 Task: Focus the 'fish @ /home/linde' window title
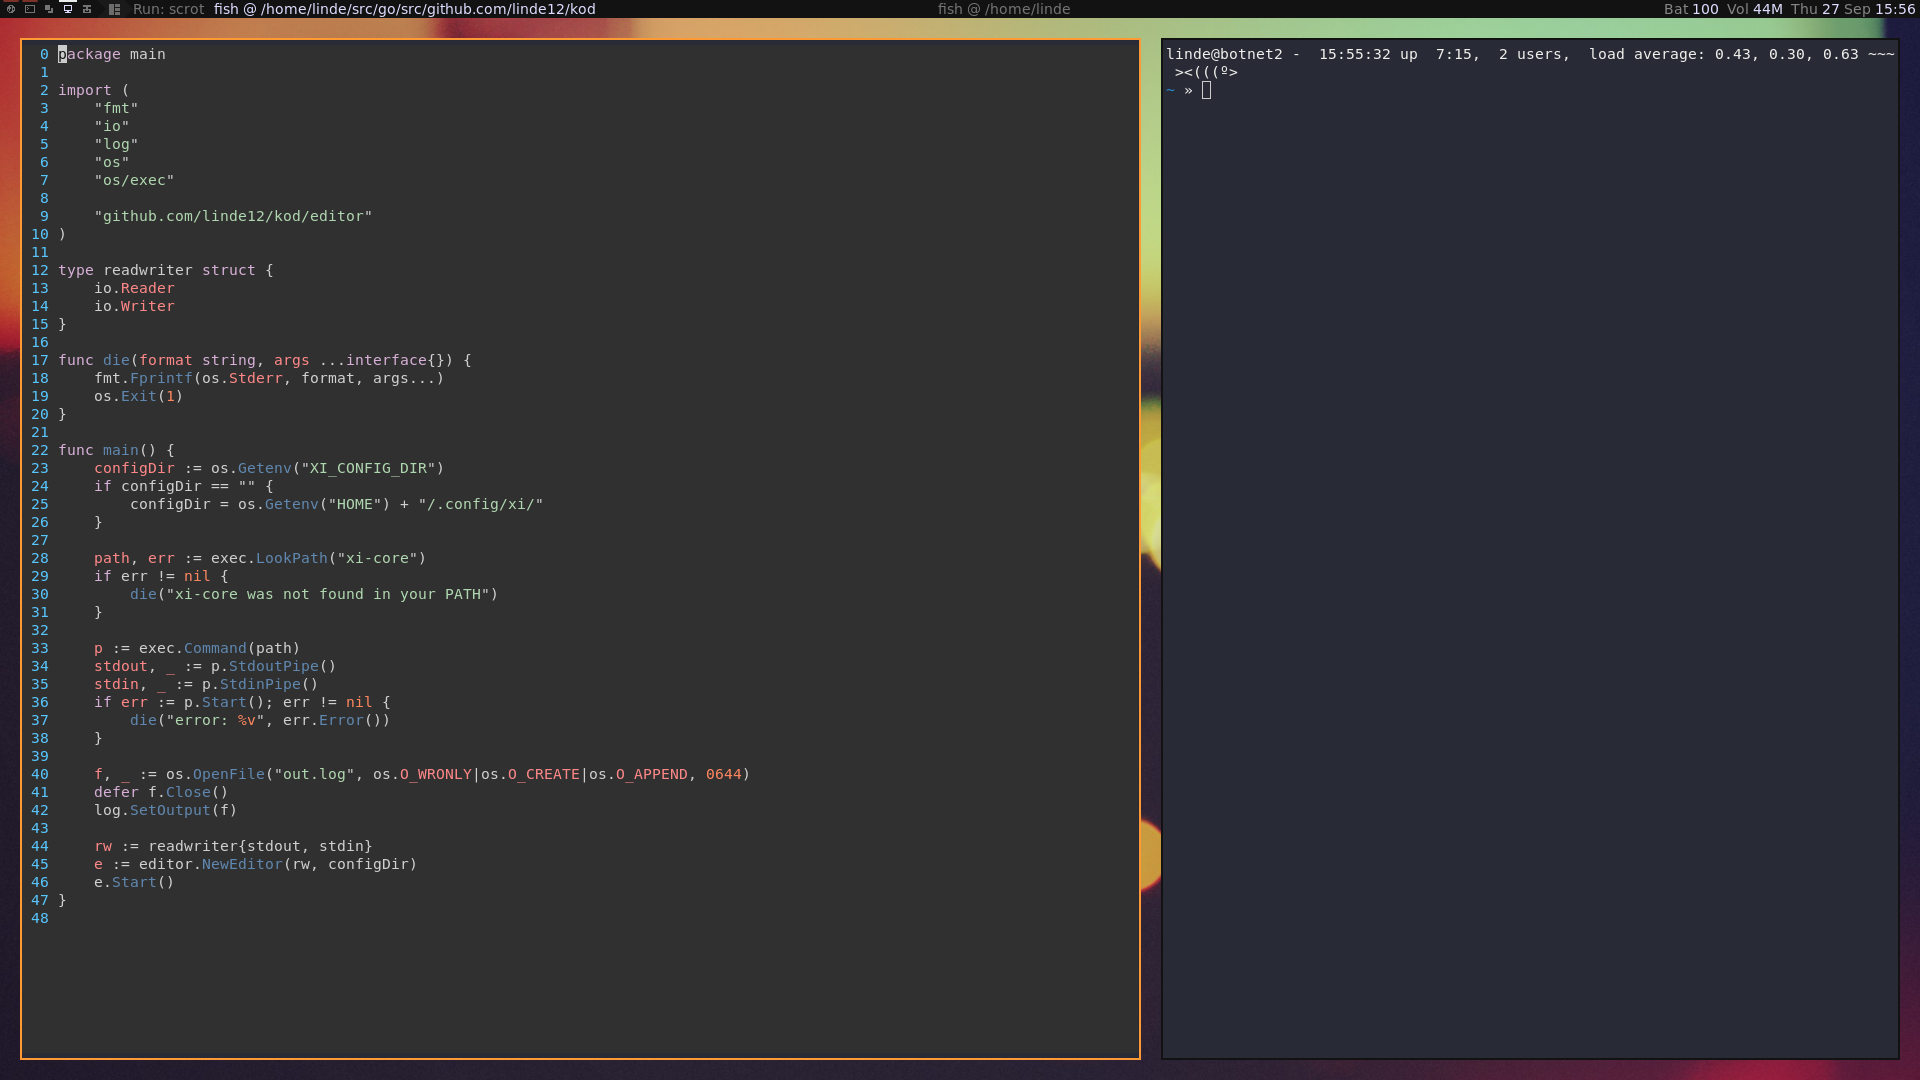click(x=1003, y=9)
